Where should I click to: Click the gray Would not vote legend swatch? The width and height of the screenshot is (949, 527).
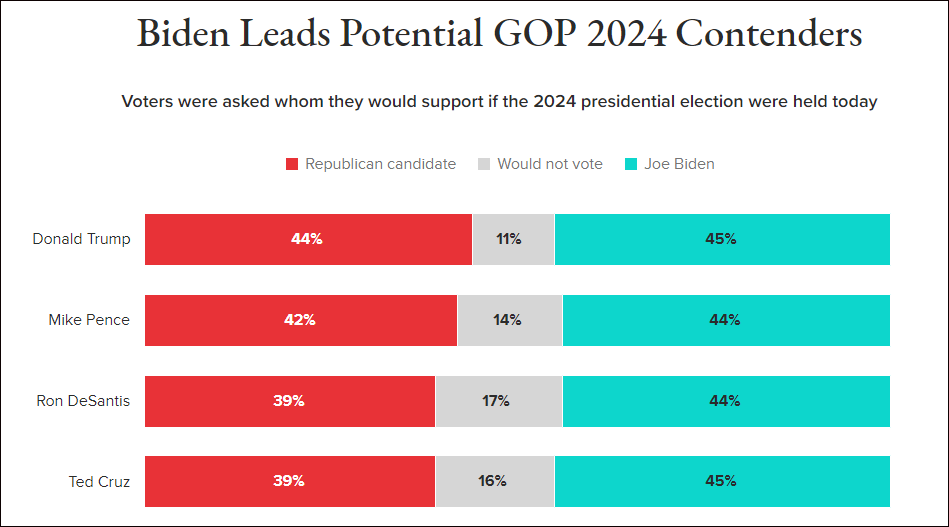pos(484,164)
